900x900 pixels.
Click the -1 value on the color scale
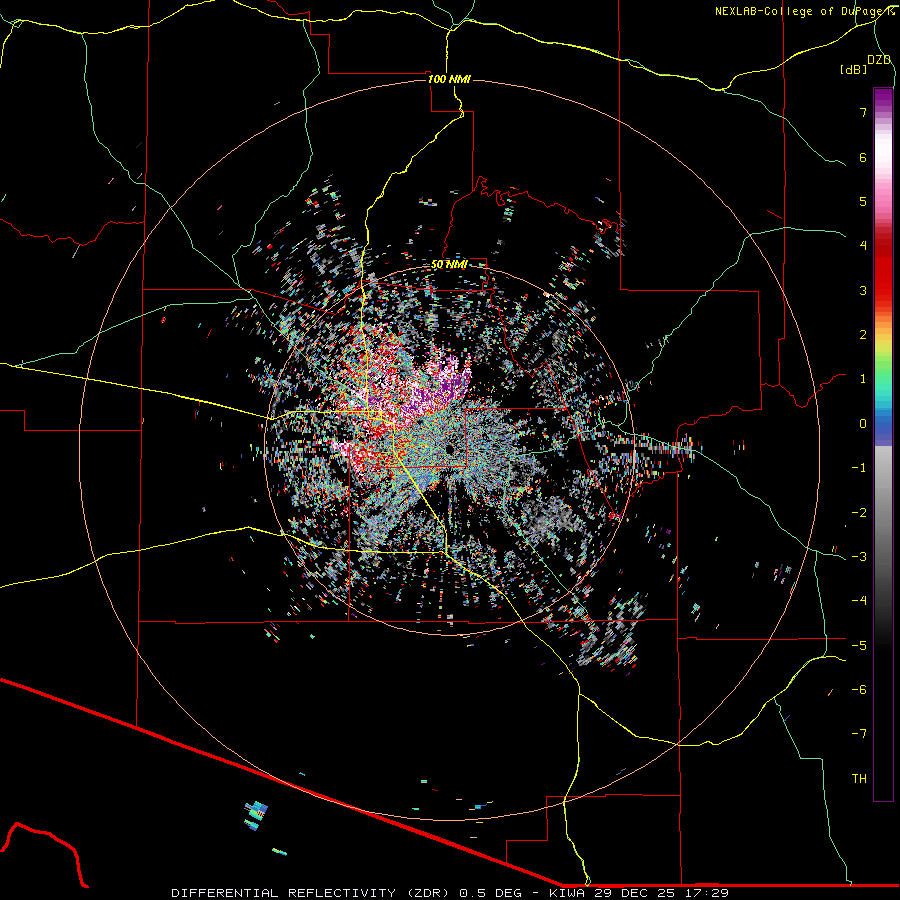[859, 468]
